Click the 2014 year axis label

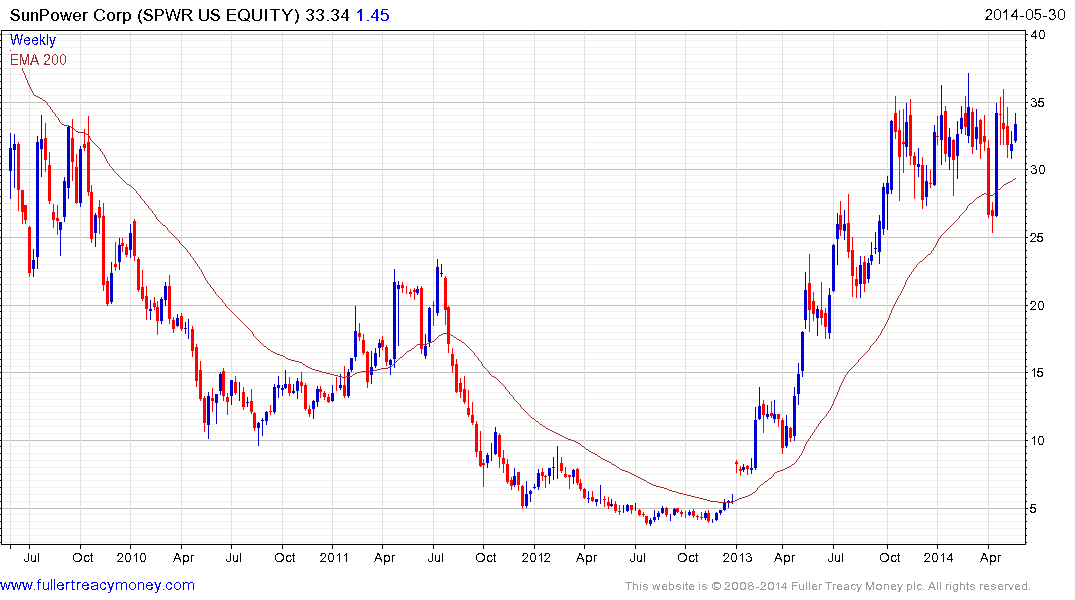938,557
